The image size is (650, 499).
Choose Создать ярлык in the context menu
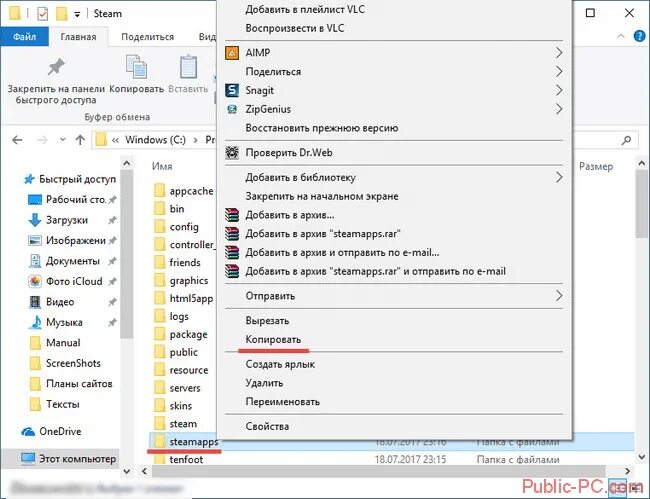coord(280,364)
